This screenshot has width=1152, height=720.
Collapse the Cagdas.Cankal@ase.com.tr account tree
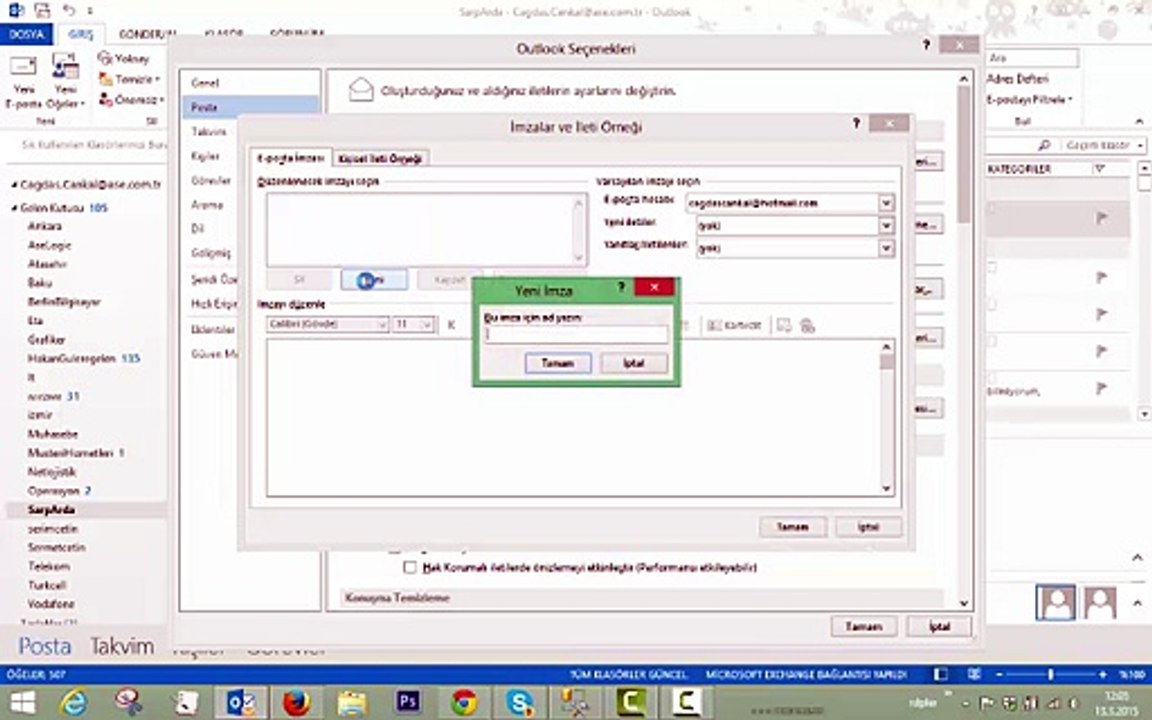(14, 184)
